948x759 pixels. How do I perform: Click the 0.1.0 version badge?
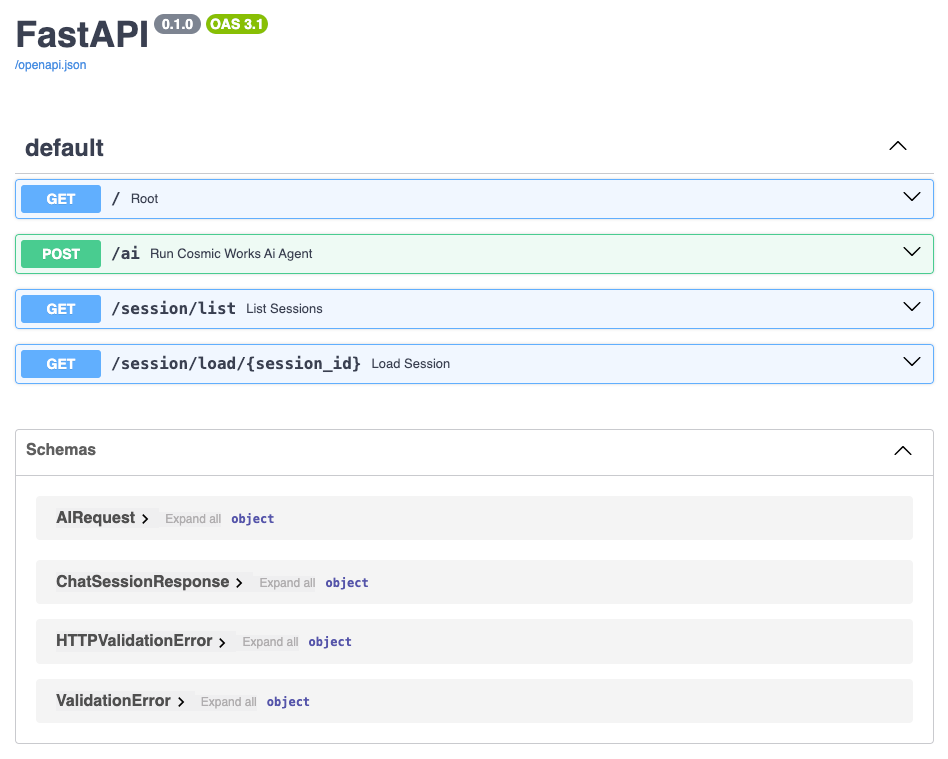(x=177, y=24)
